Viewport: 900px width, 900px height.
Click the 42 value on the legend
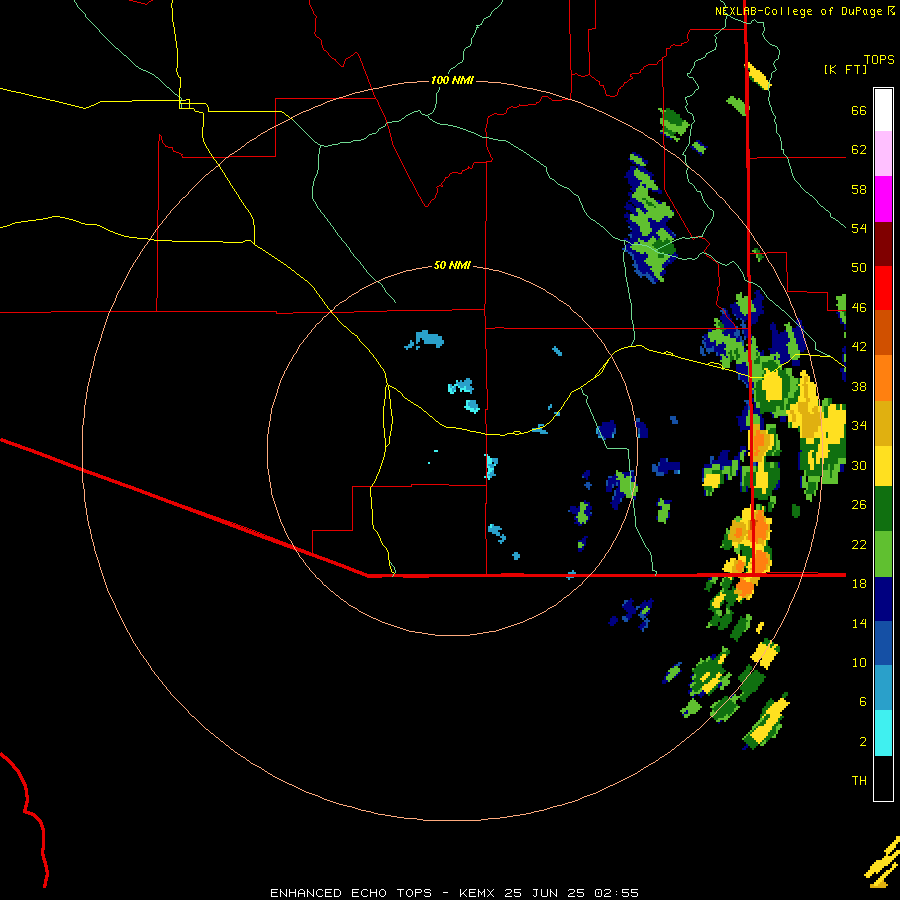[859, 347]
